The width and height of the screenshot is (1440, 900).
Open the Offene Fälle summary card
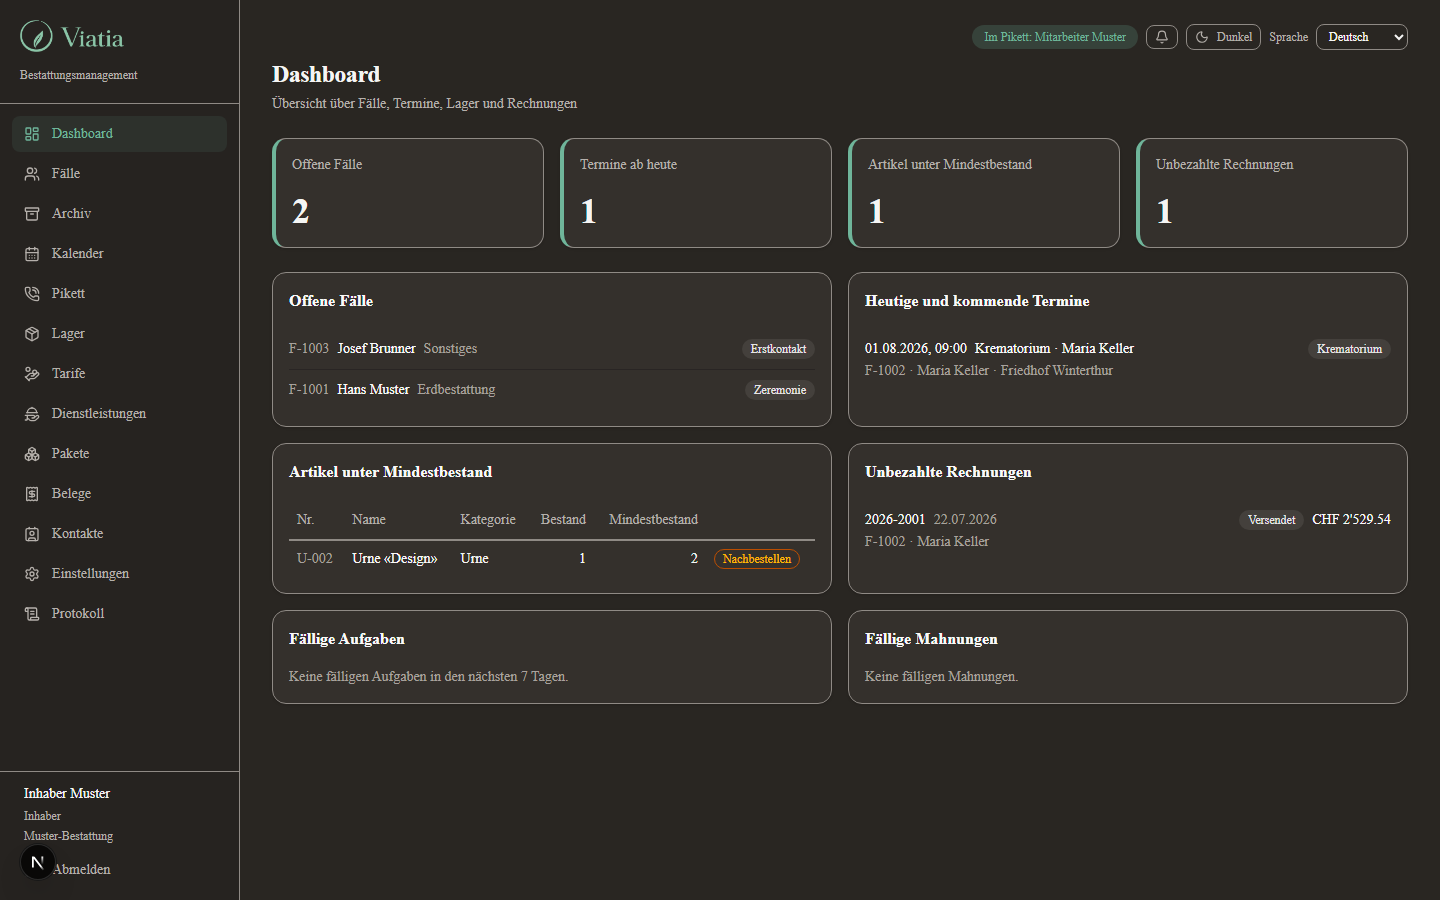pyautogui.click(x=408, y=193)
